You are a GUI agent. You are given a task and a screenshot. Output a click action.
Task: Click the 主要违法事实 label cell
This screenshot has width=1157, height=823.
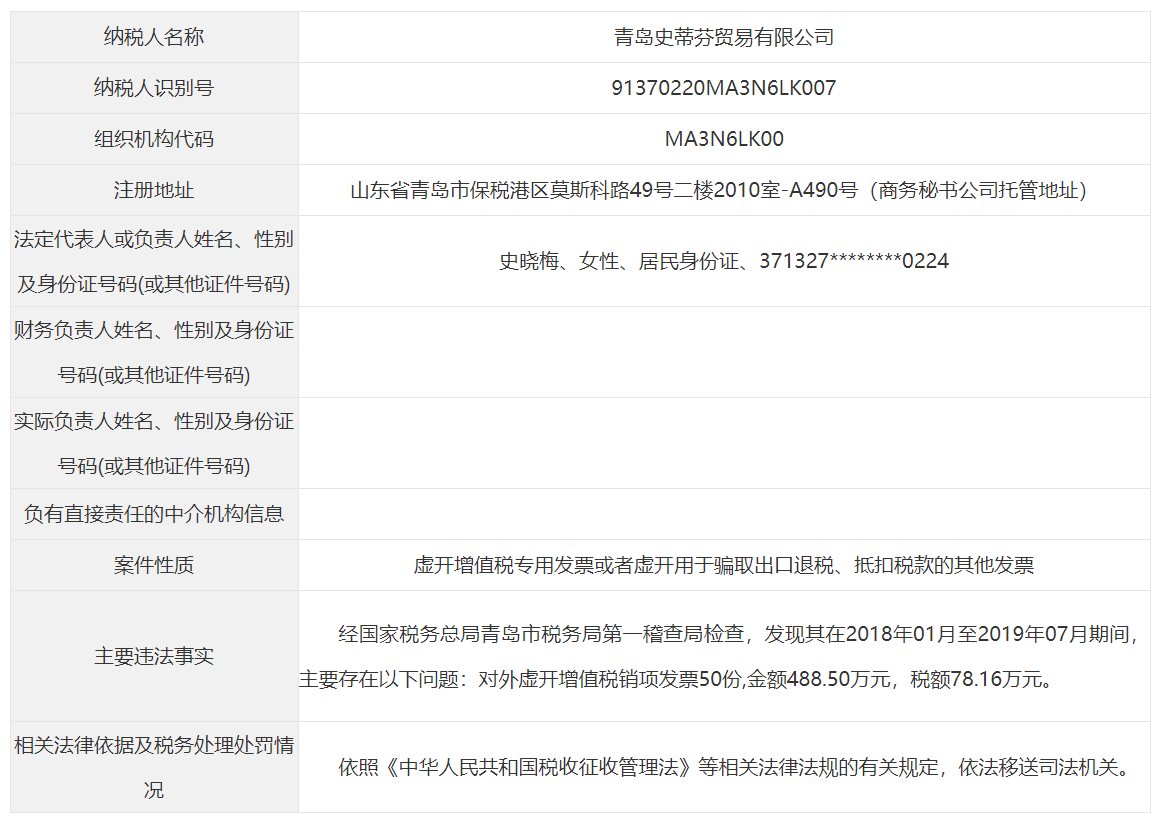point(154,656)
